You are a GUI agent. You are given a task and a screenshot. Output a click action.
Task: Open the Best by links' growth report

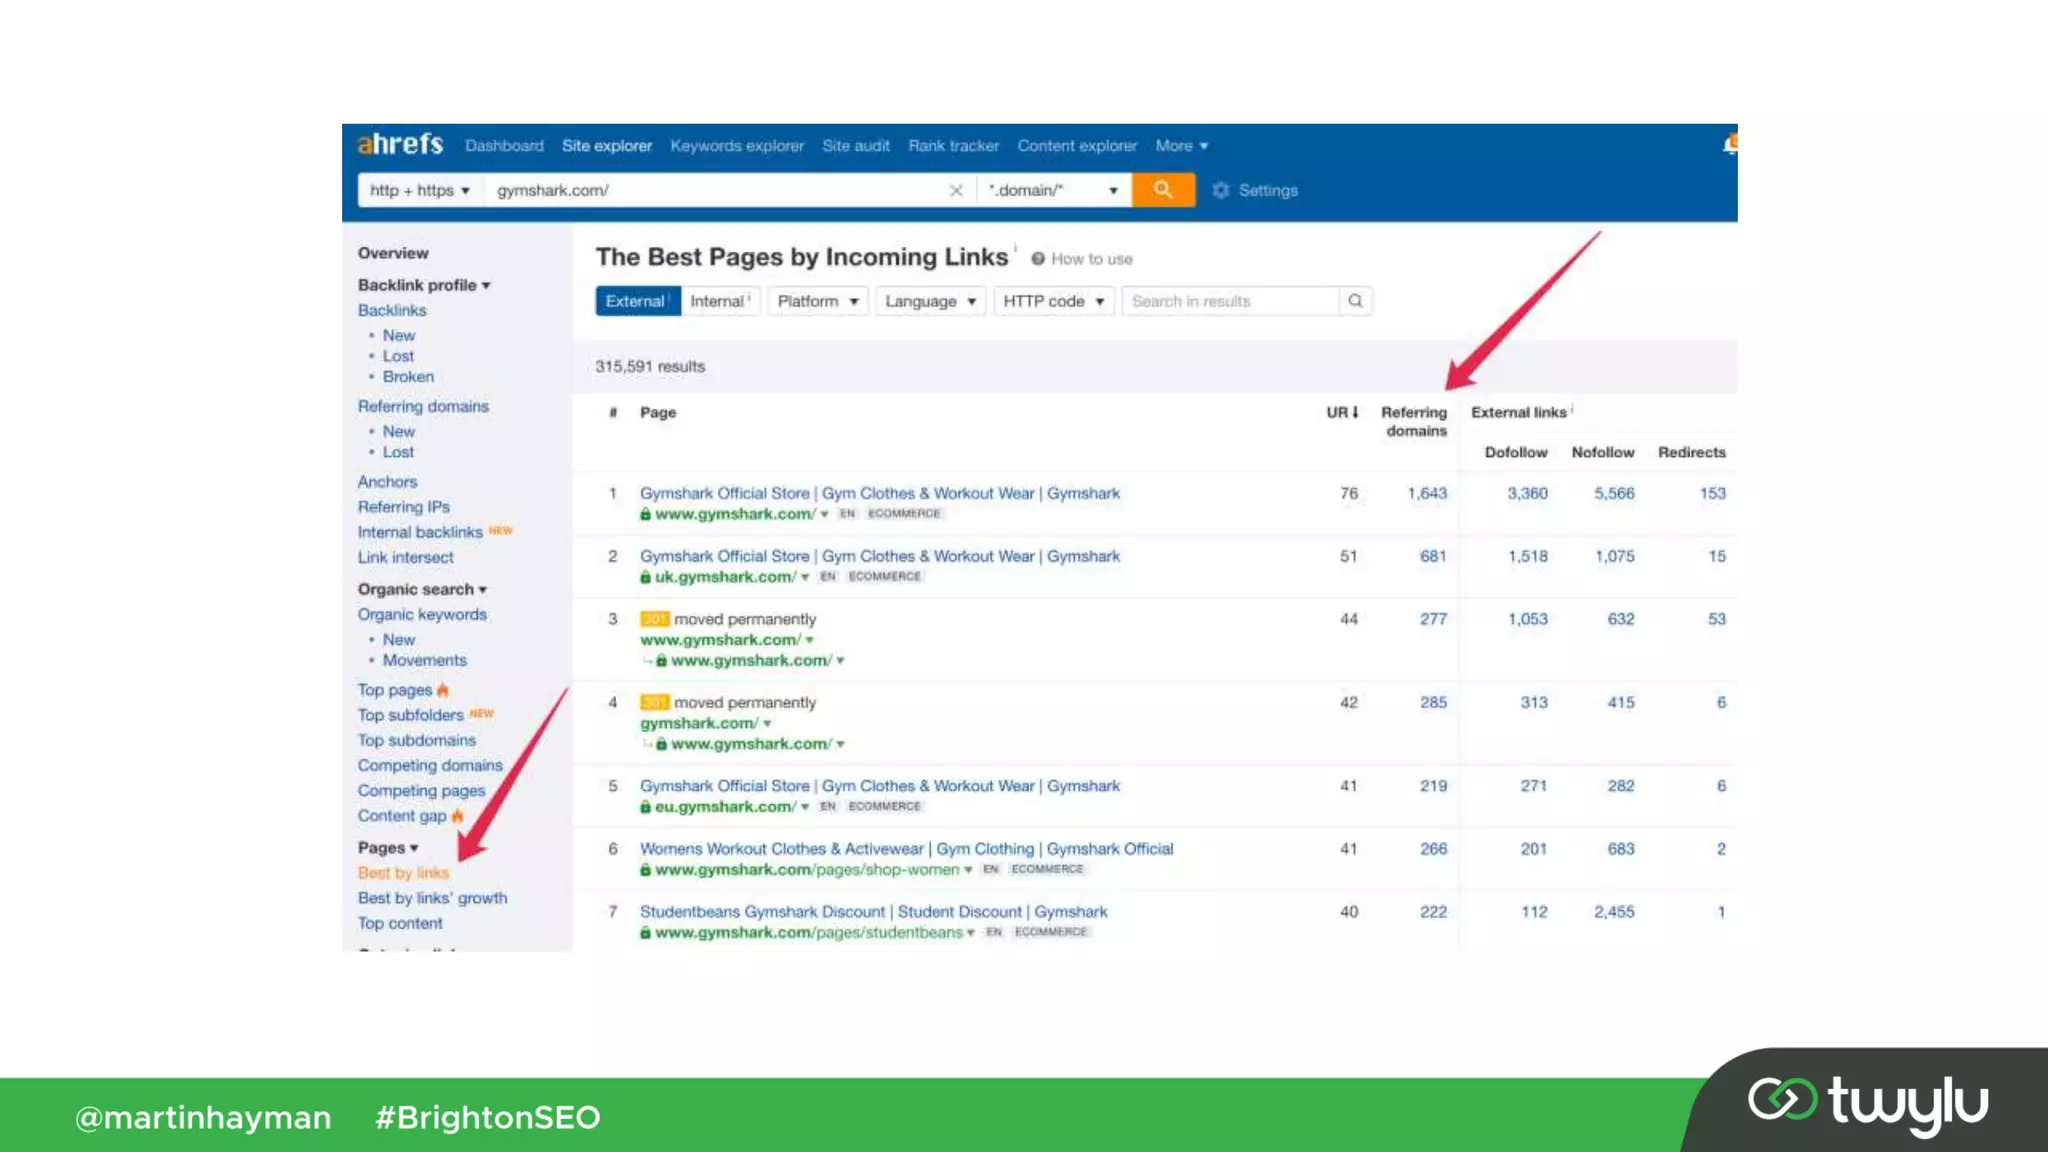432,898
